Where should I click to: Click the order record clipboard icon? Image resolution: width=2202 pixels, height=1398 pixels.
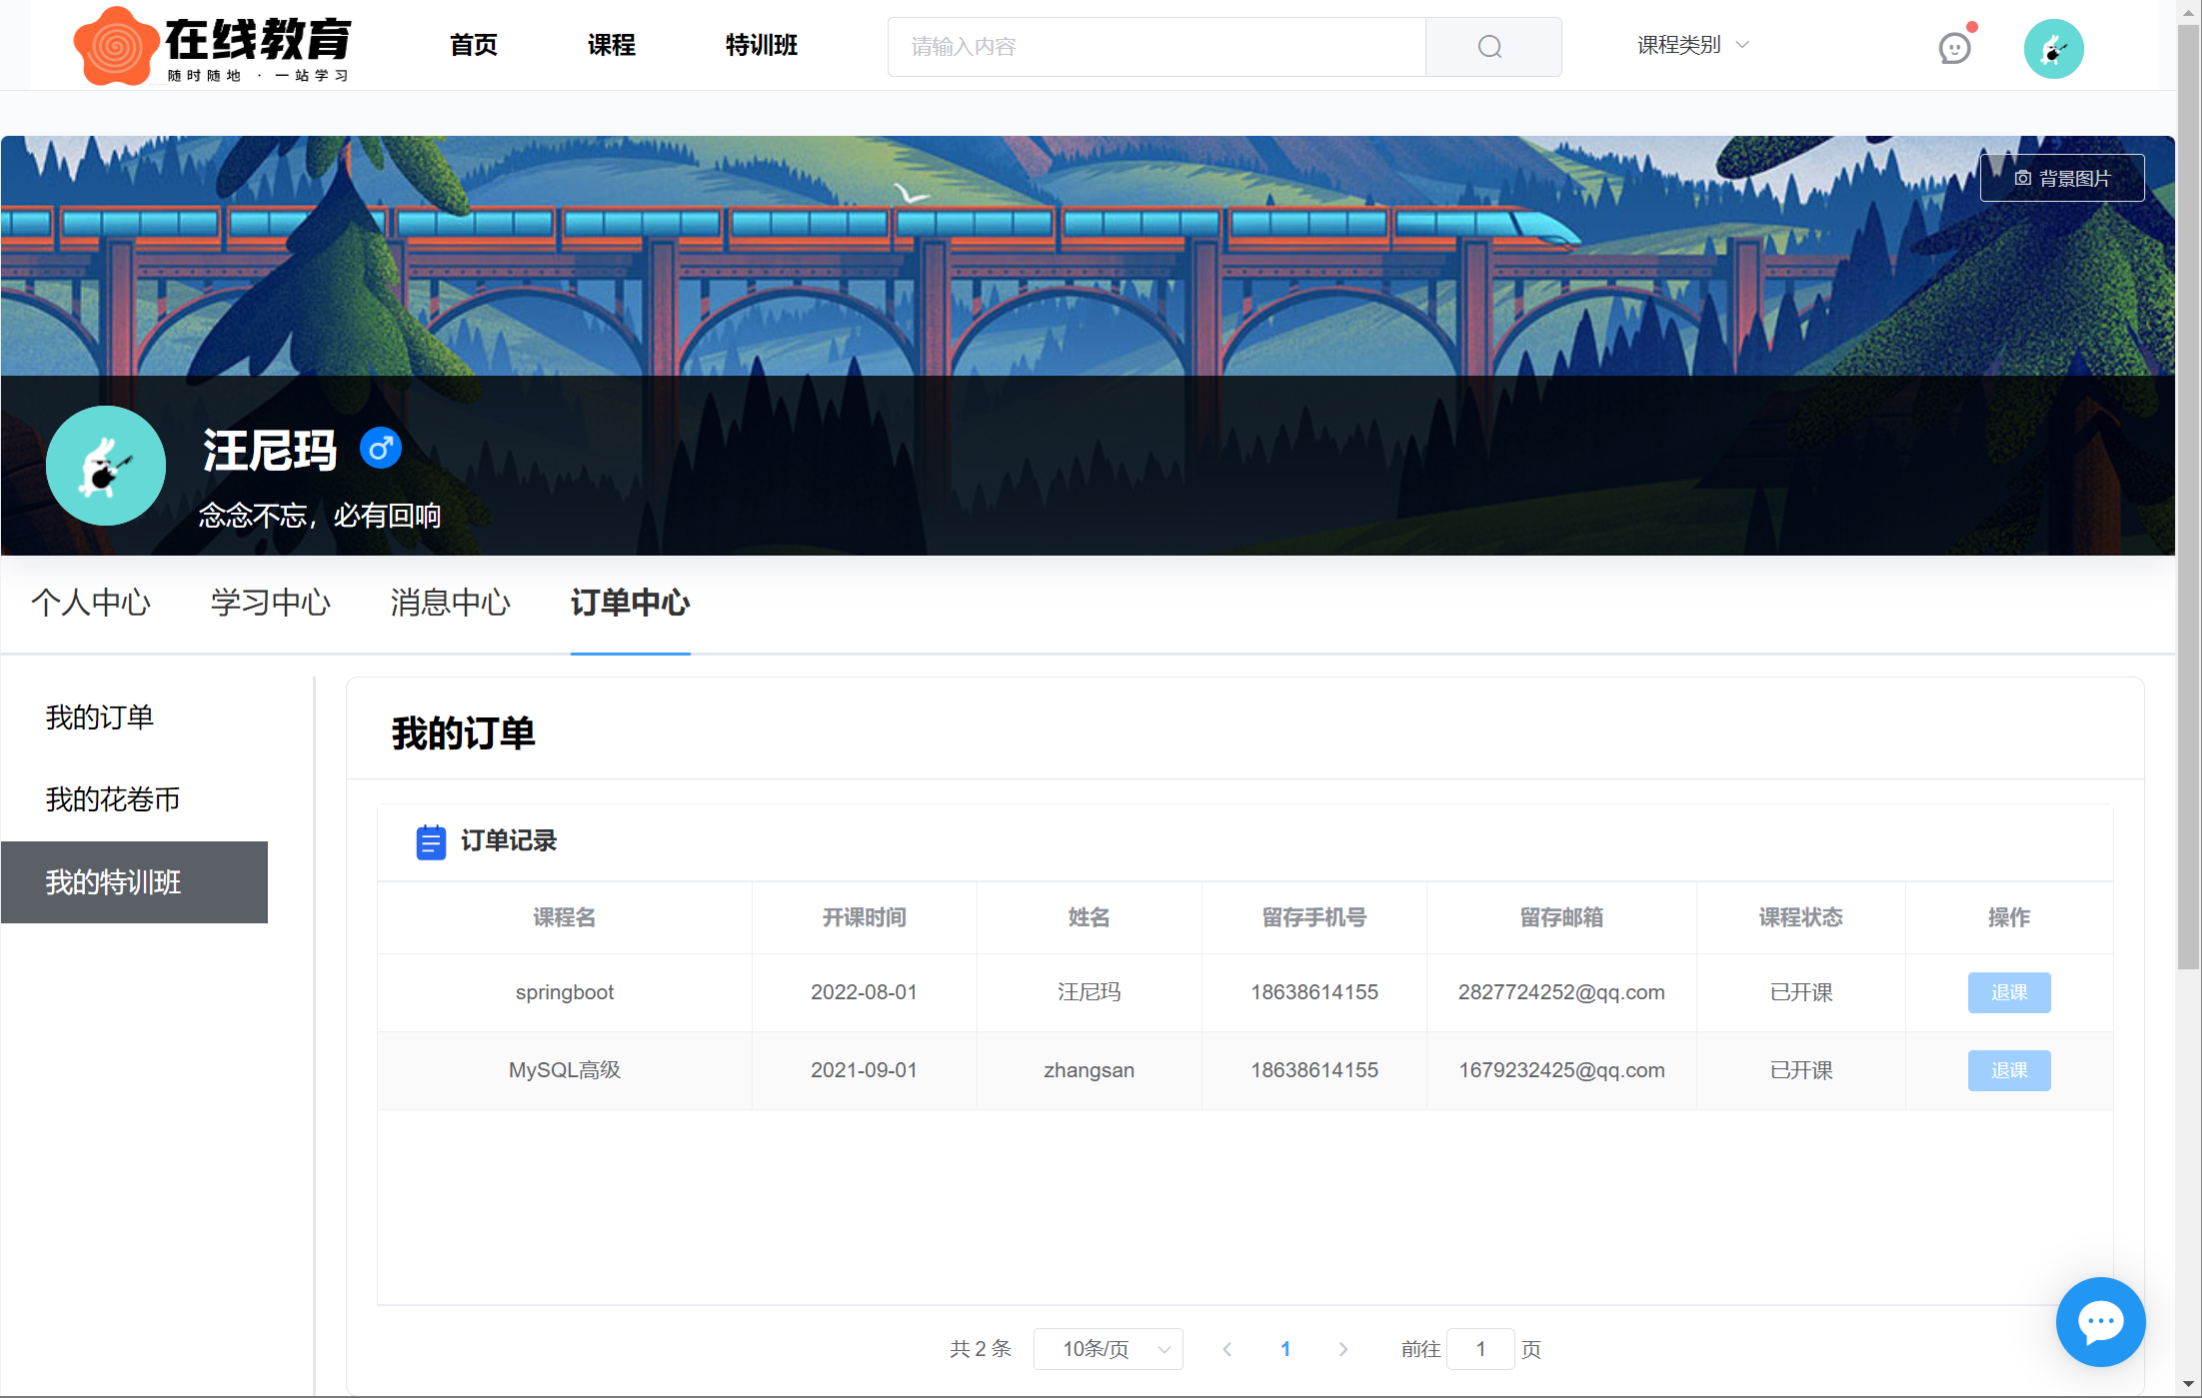(x=430, y=842)
